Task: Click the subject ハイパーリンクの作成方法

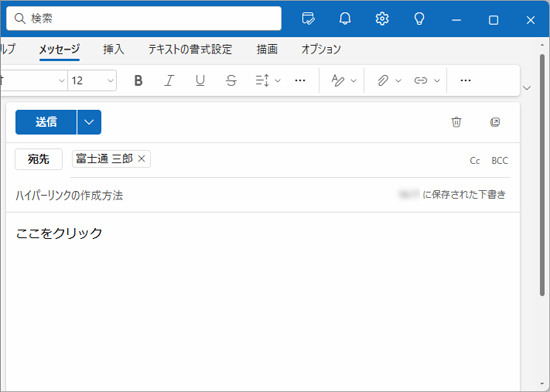Action: (69, 195)
